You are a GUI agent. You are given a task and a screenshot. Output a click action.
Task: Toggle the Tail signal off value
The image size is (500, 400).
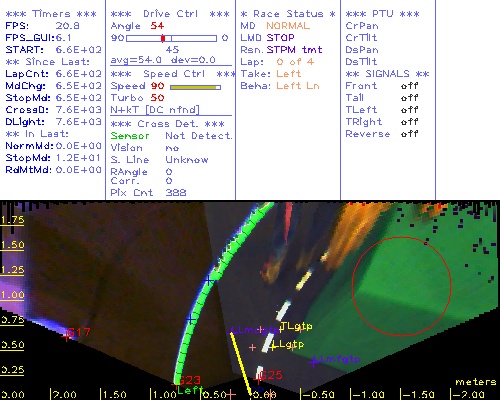[409, 98]
